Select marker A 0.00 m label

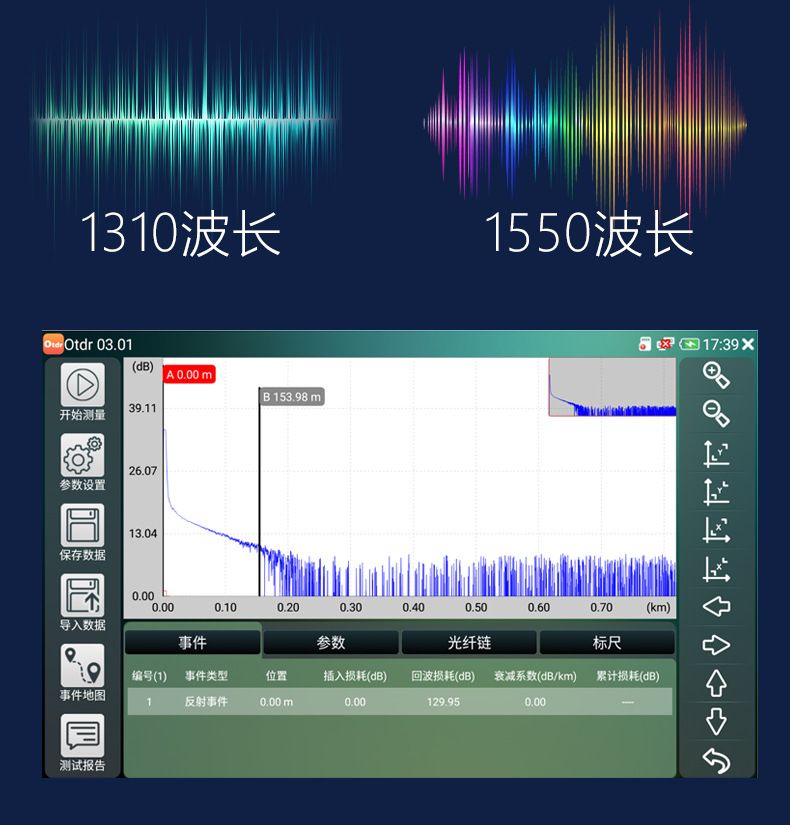(190, 375)
